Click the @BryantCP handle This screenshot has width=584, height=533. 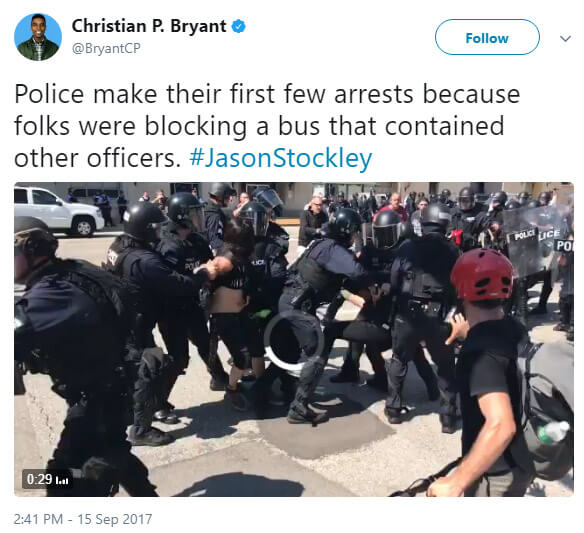106,49
